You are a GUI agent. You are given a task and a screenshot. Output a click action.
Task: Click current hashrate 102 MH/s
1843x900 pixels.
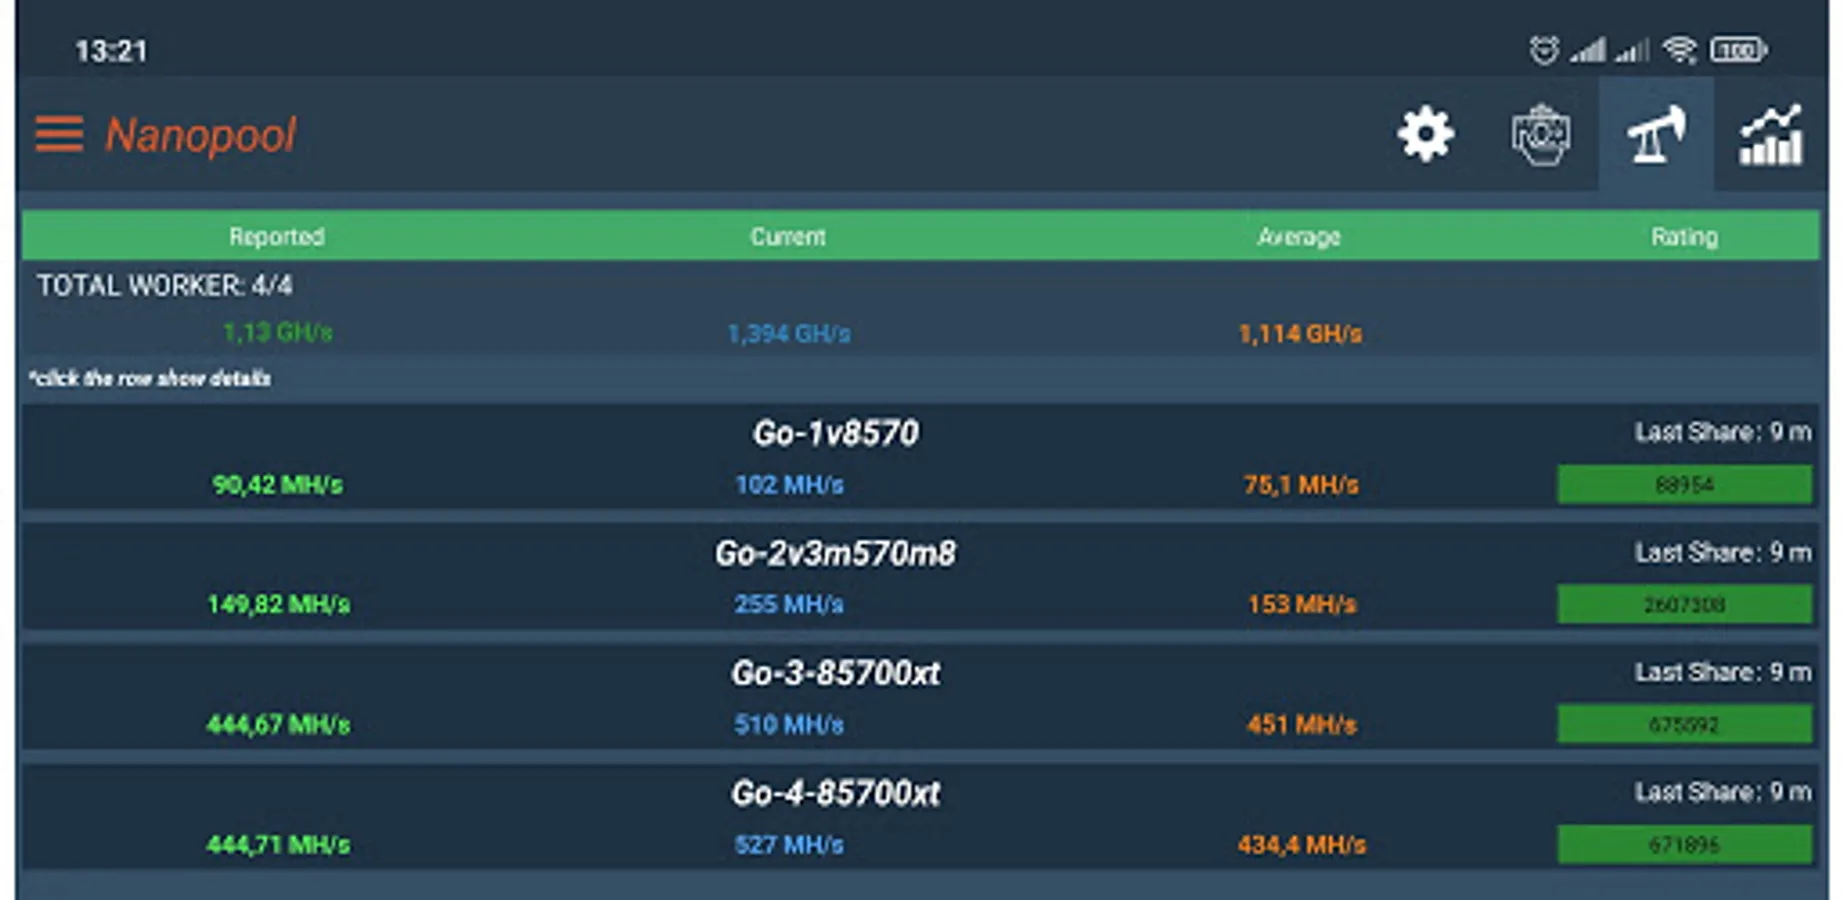789,485
